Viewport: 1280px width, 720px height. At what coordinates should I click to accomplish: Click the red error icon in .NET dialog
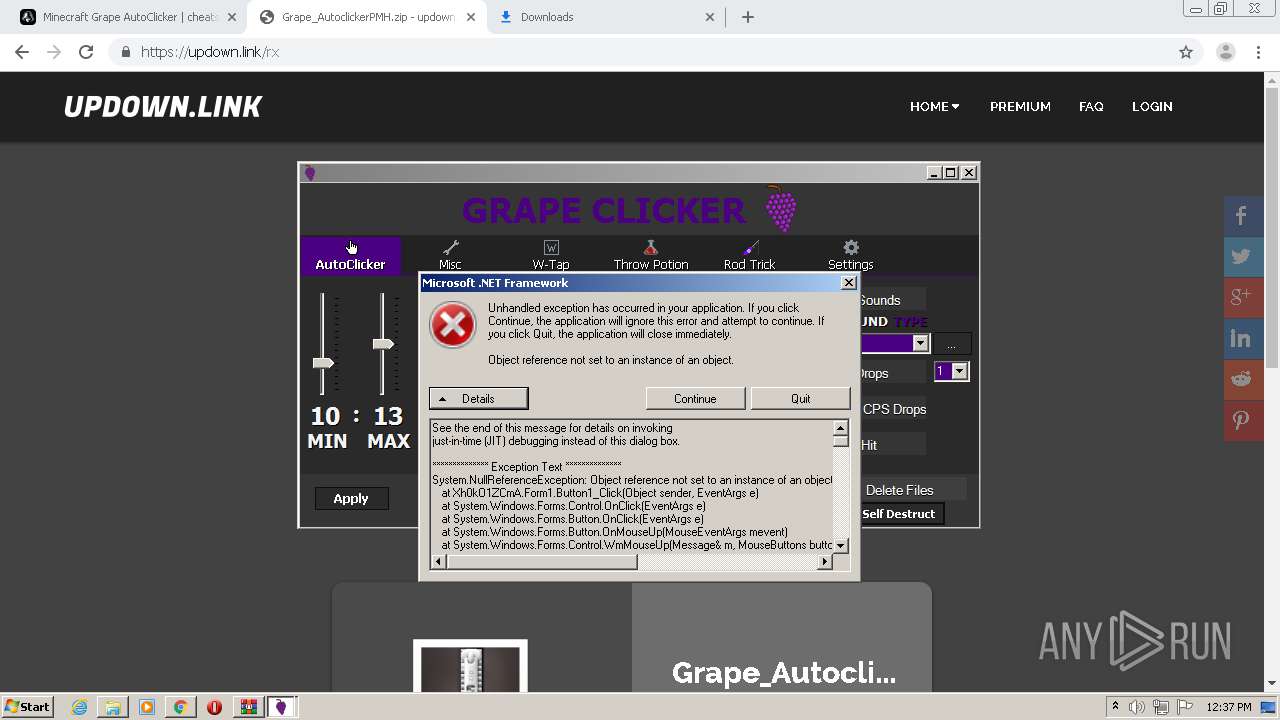point(452,325)
